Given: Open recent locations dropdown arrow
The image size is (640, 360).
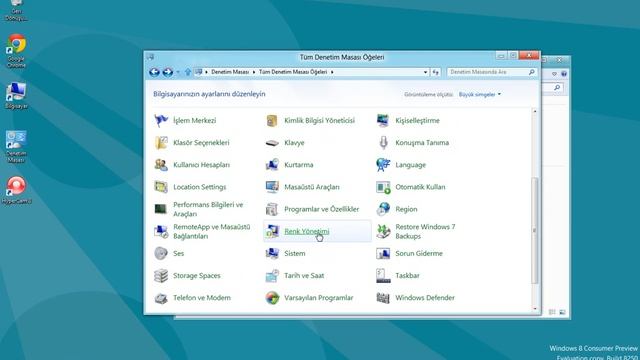Looking at the screenshot, I should pyautogui.click(x=178, y=72).
